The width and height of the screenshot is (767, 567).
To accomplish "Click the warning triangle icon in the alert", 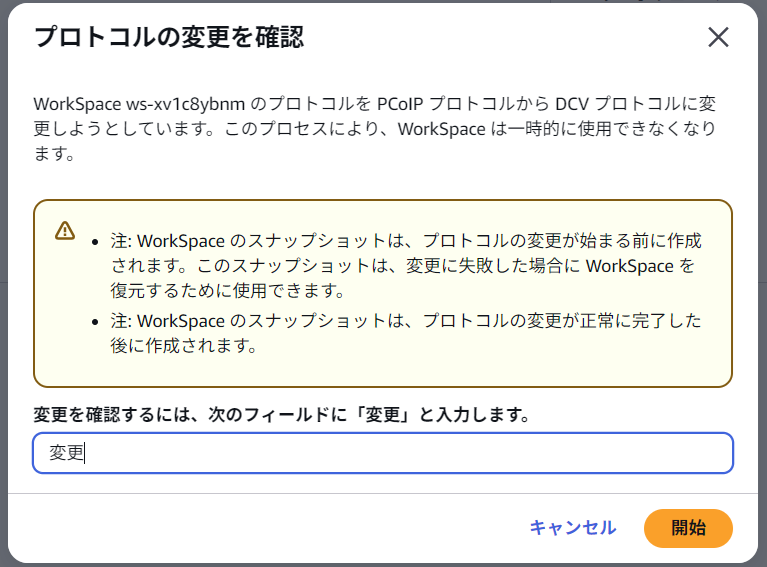I will point(65,230).
